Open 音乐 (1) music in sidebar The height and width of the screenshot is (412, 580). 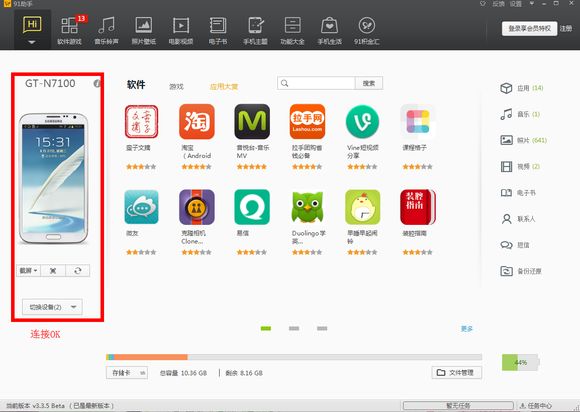(520, 114)
